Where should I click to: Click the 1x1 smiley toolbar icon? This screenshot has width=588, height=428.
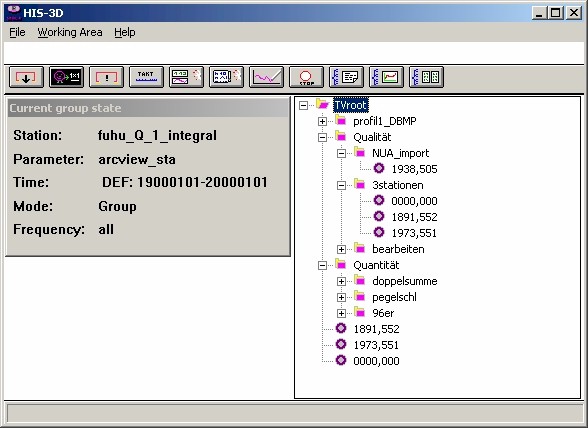click(x=66, y=77)
